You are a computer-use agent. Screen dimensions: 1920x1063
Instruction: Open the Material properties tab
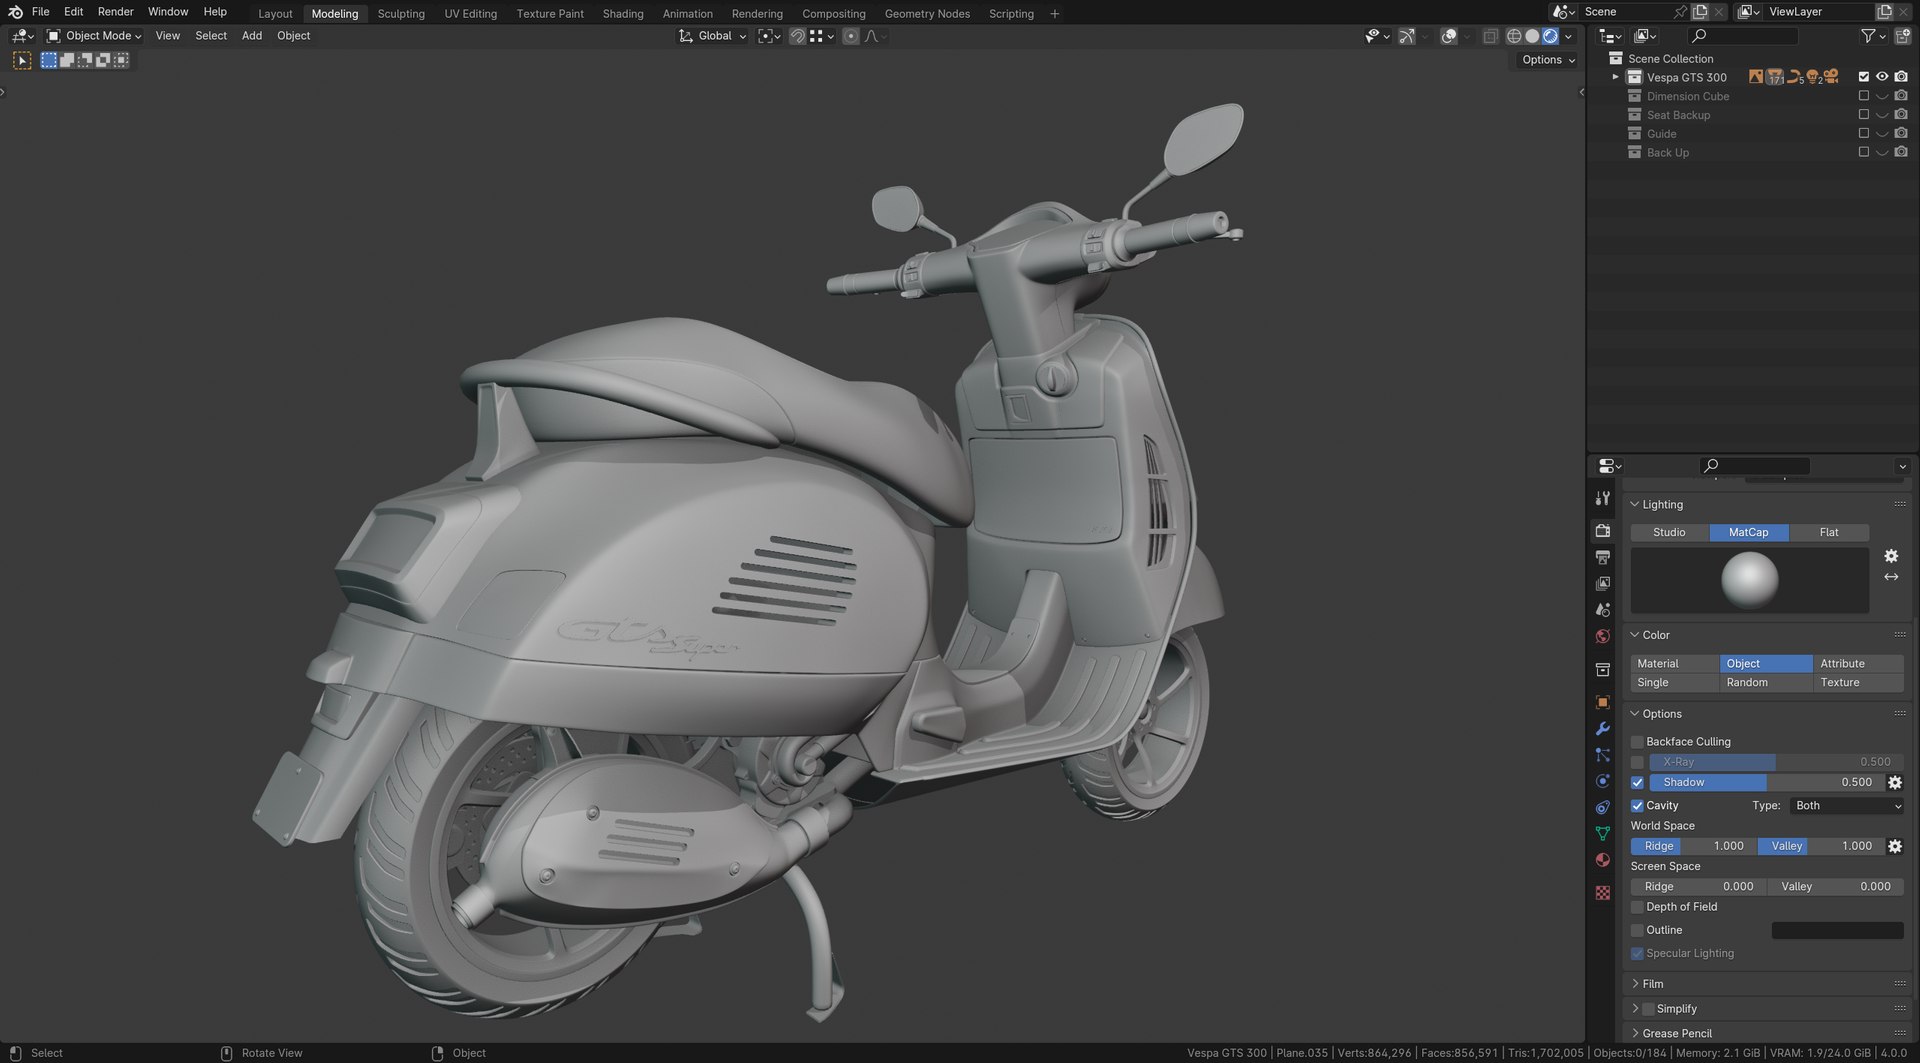[1603, 860]
